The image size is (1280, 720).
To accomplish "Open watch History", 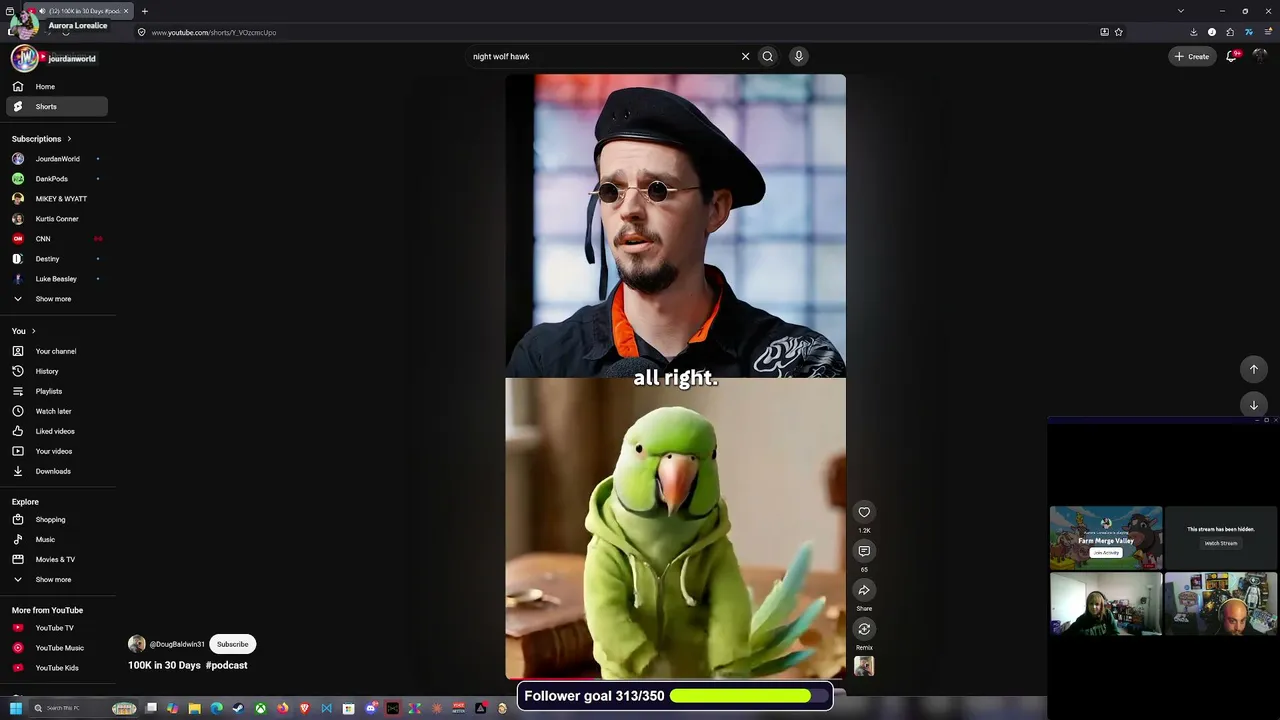I will (x=57, y=371).
